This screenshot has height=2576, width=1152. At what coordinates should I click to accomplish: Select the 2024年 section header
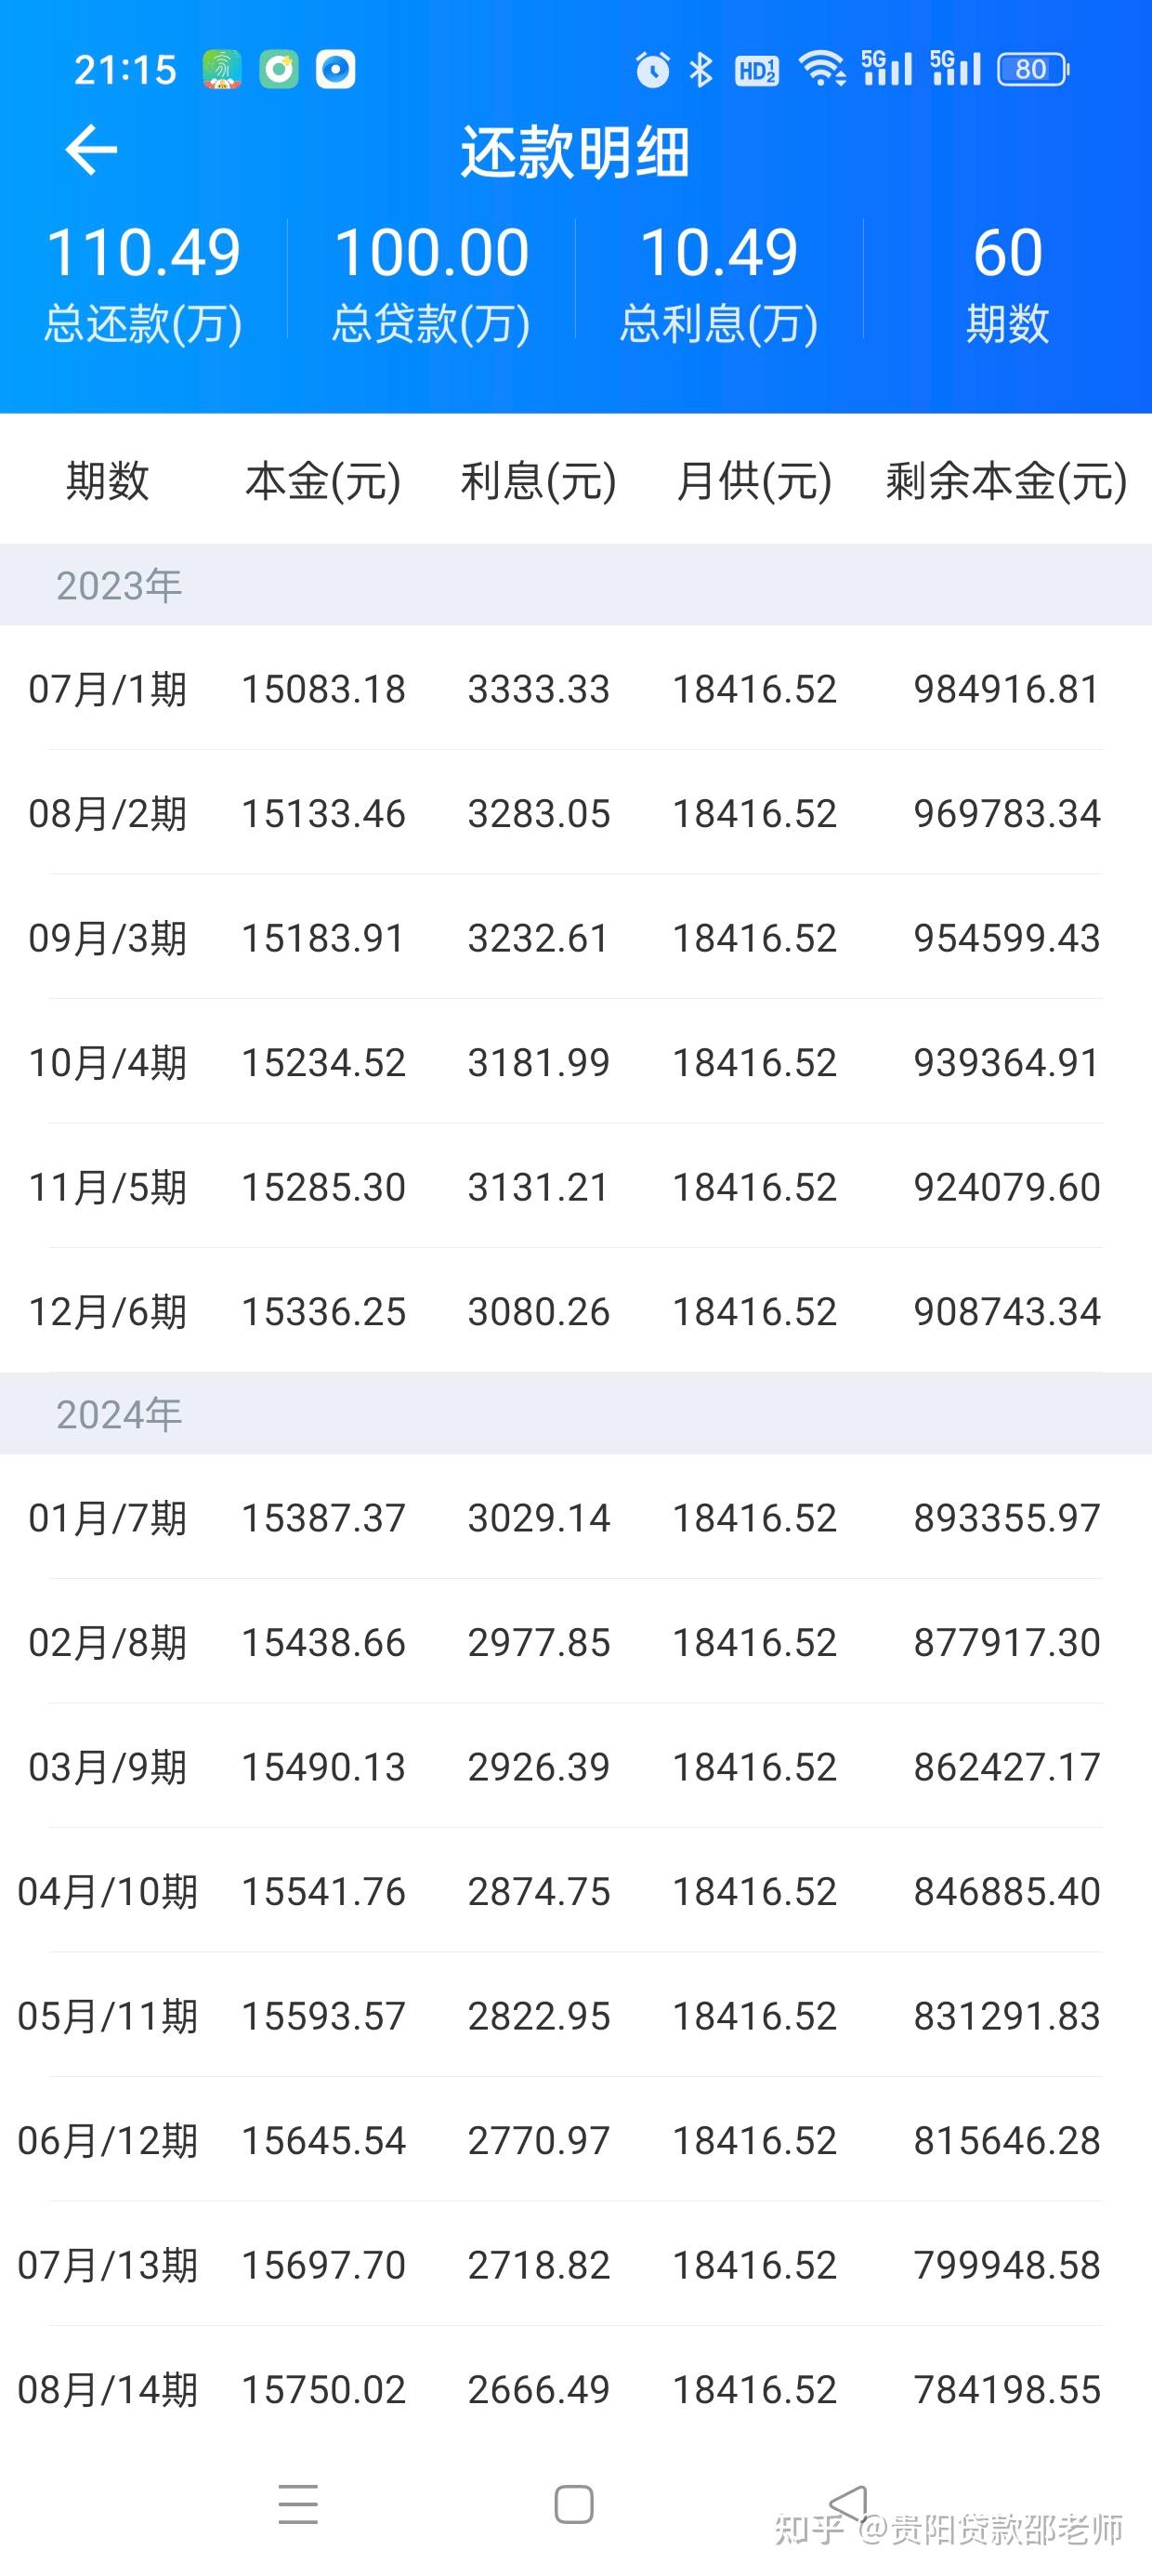pyautogui.click(x=576, y=1414)
